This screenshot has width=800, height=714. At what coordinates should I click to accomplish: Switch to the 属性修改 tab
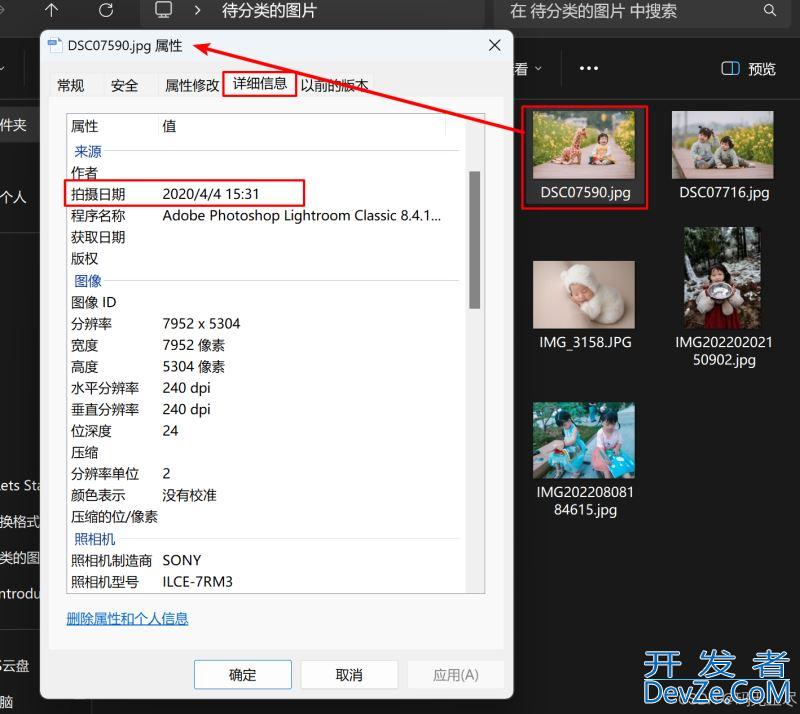click(191, 85)
